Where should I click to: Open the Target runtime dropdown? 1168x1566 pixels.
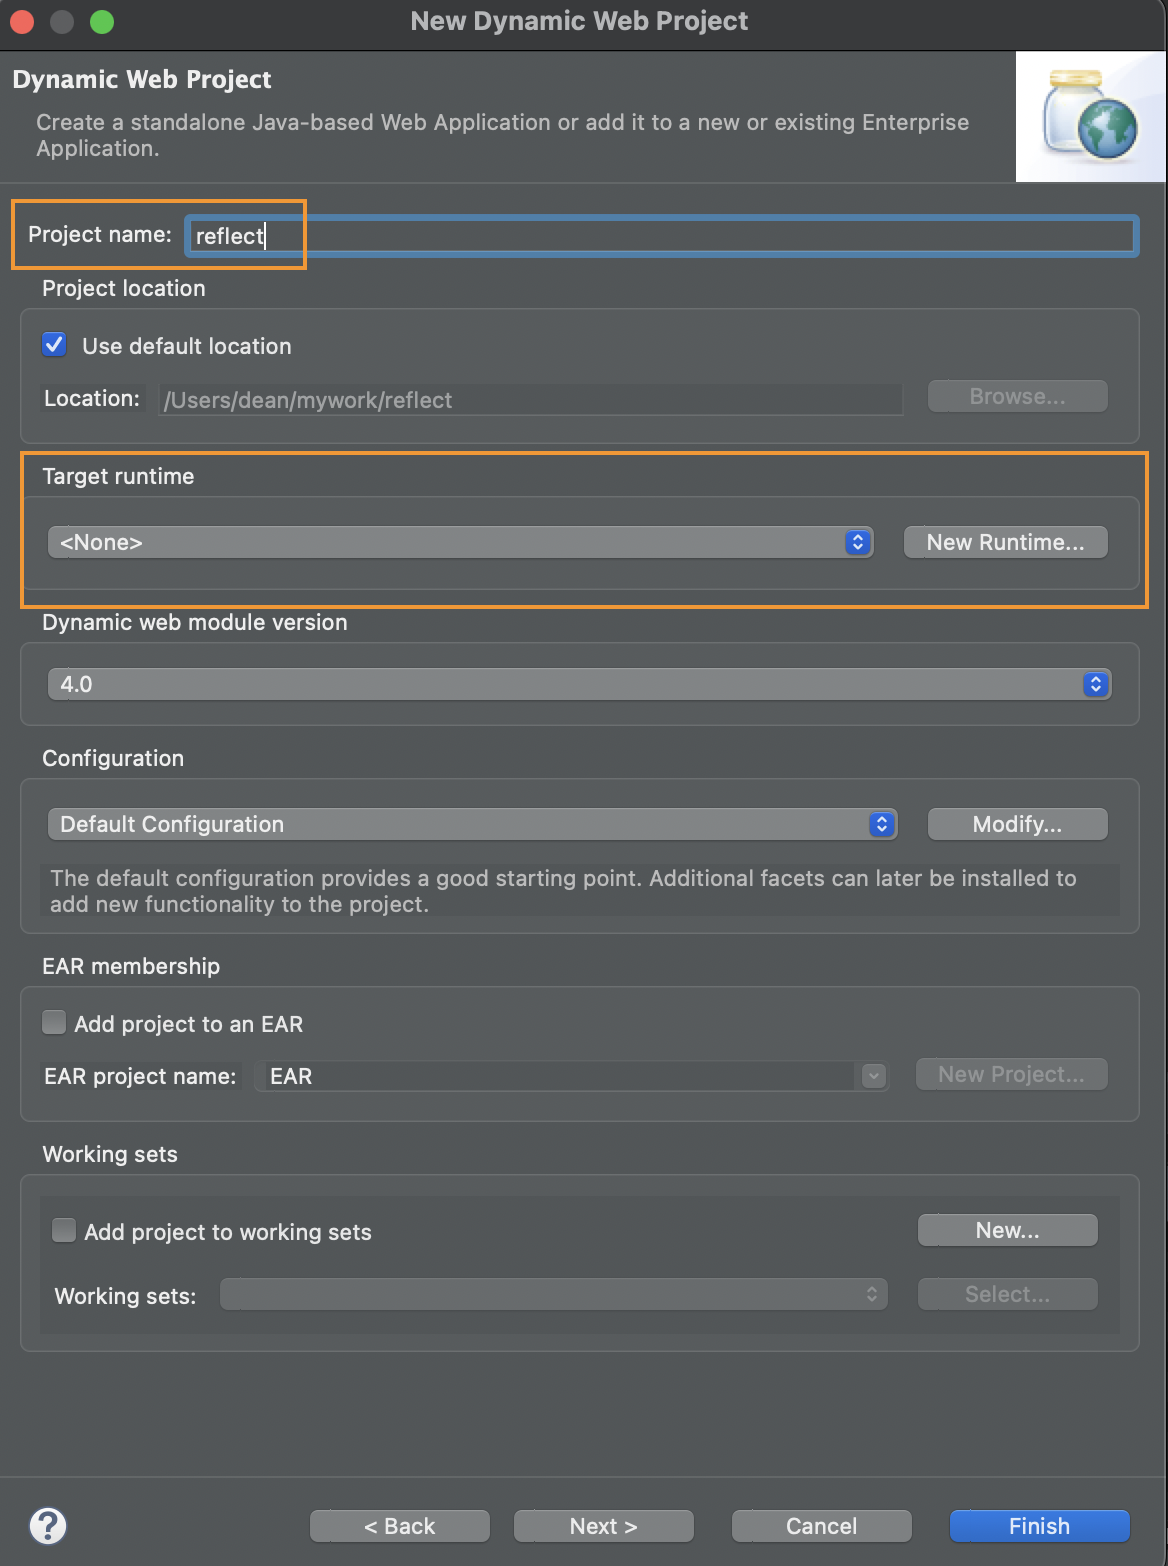pos(460,542)
